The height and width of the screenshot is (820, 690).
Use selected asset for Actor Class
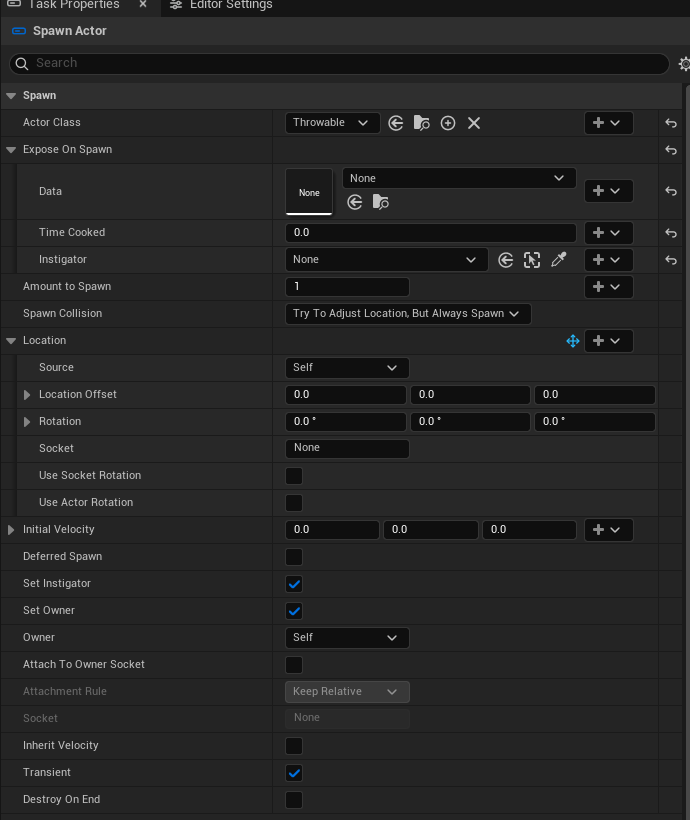coord(395,123)
